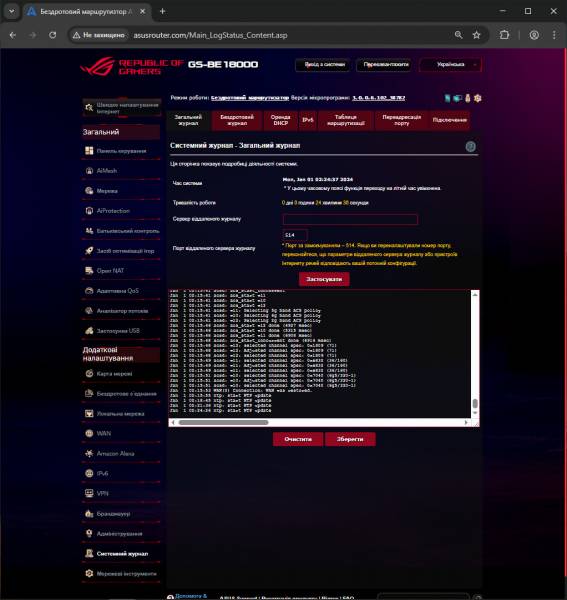Image resolution: width=567 pixels, height=600 pixels.
Task: Open the VPN sidebar item
Action: (x=121, y=493)
